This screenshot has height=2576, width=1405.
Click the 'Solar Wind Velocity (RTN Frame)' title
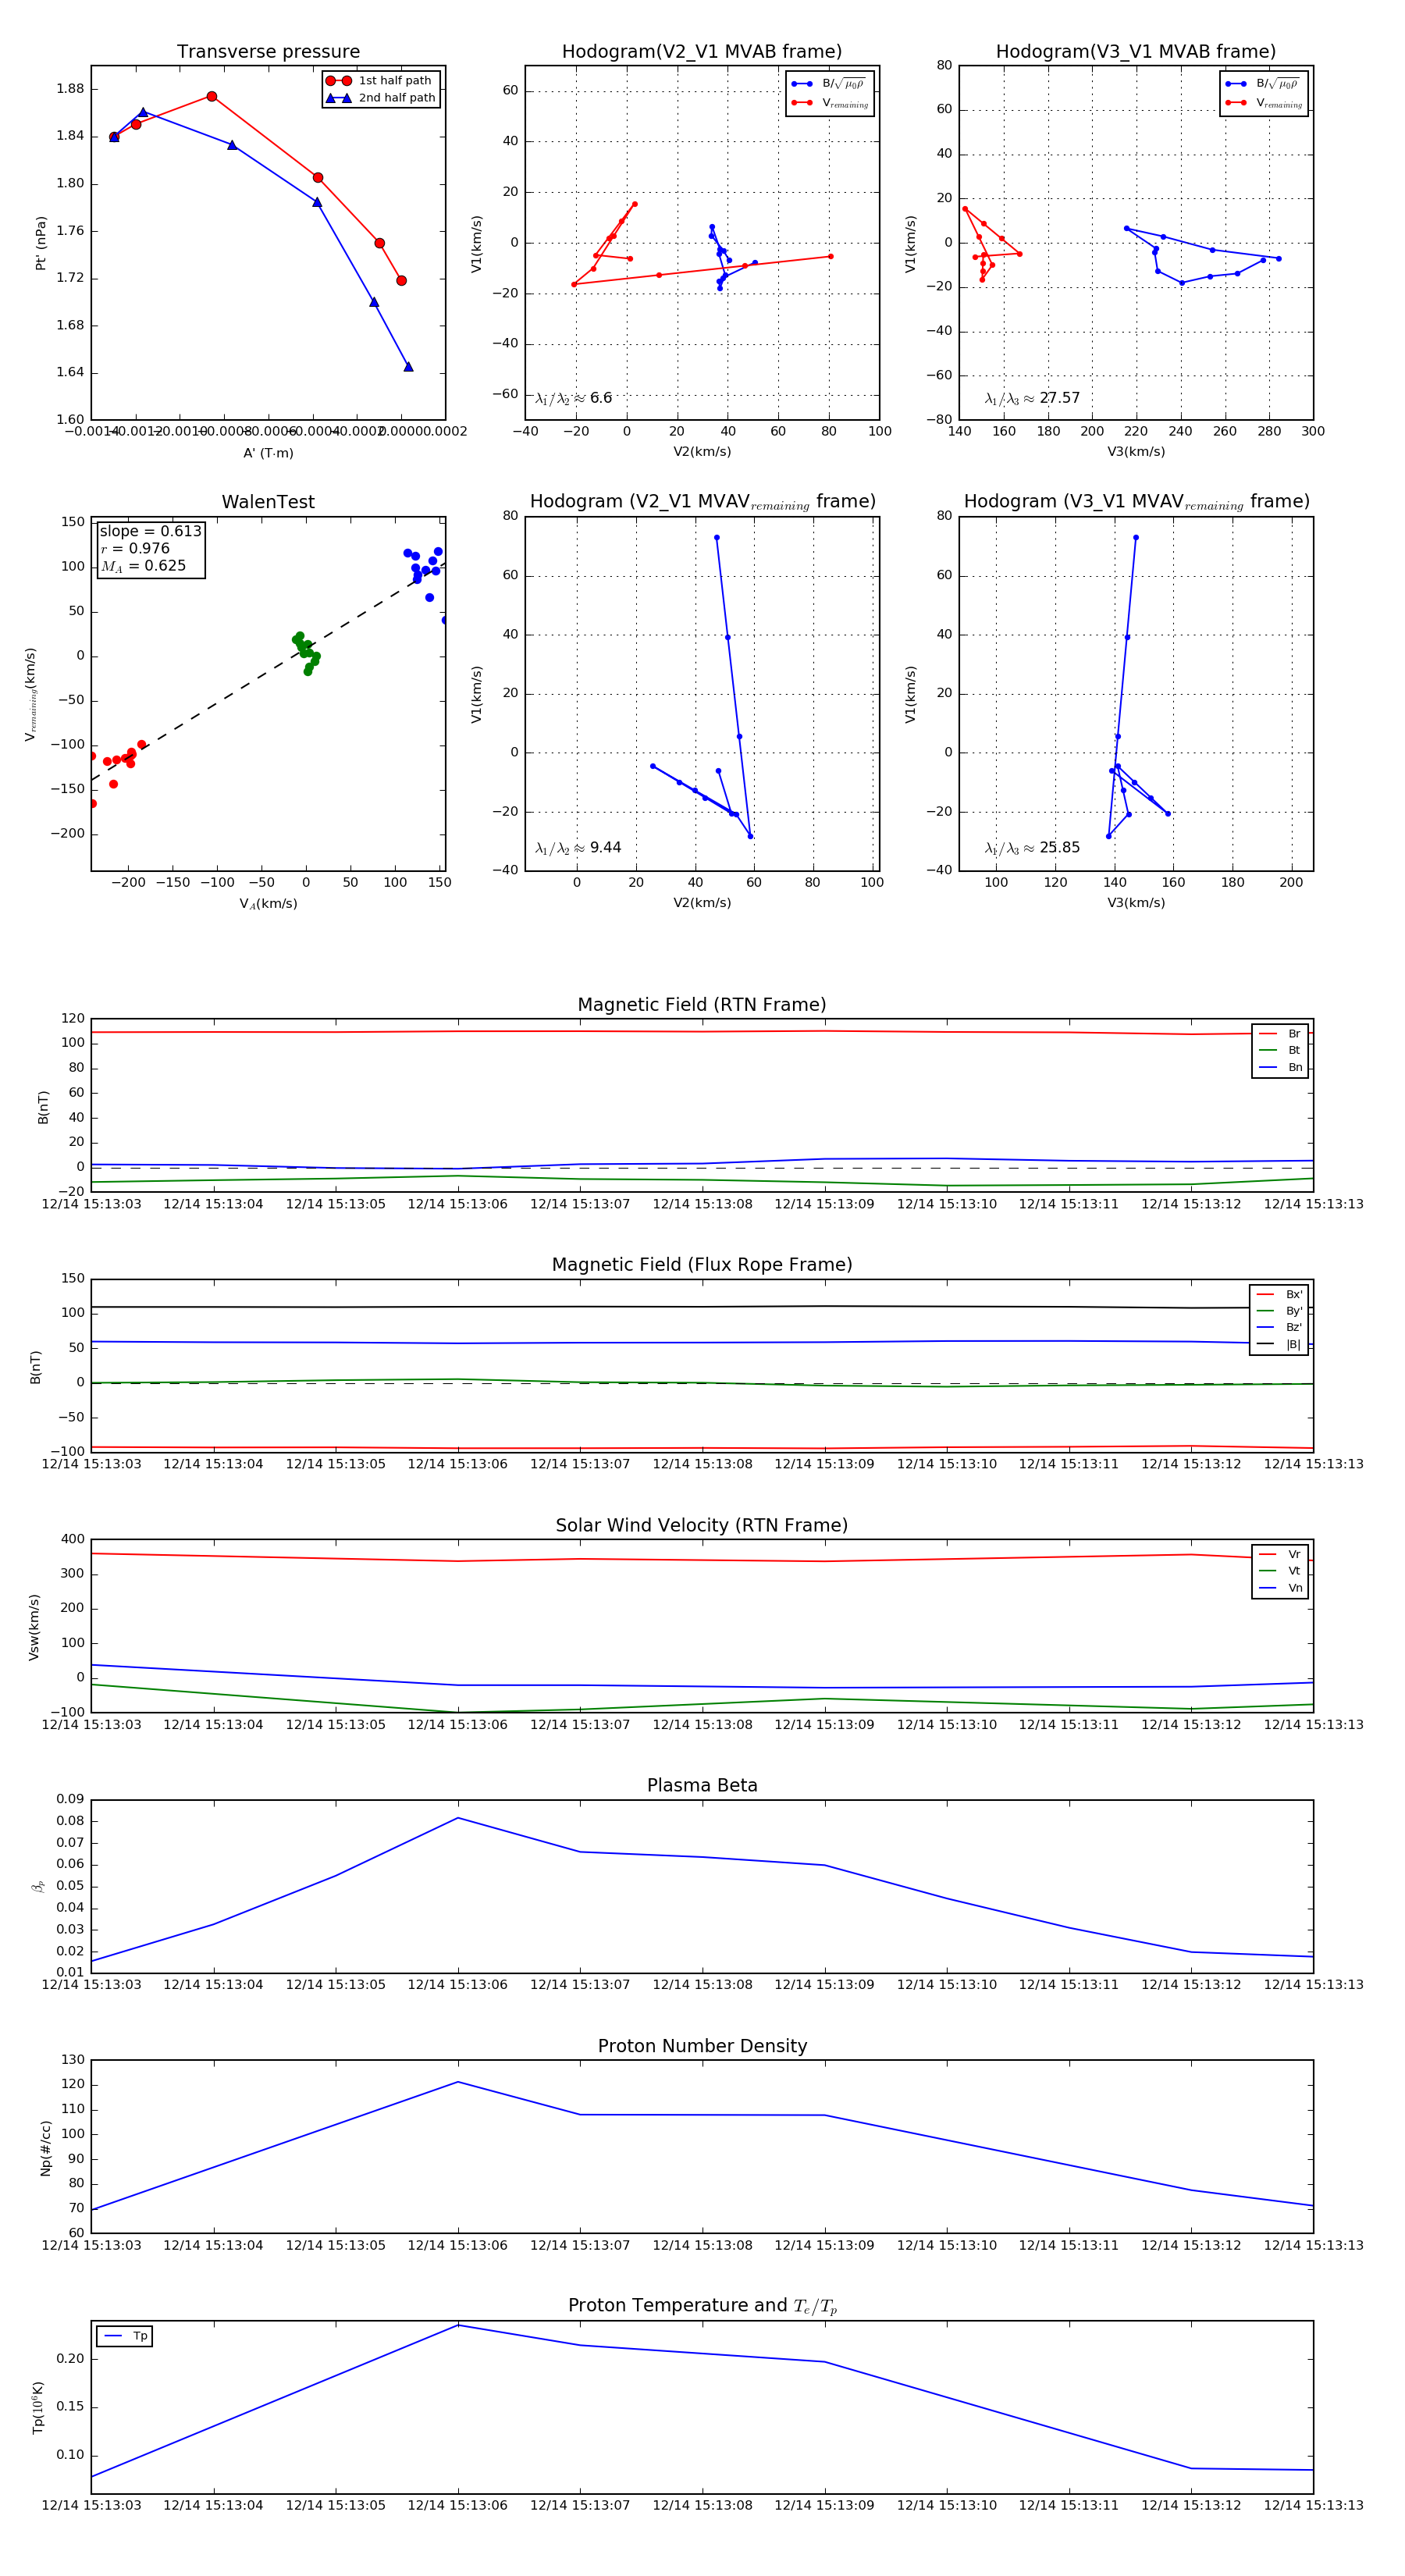tap(702, 1525)
